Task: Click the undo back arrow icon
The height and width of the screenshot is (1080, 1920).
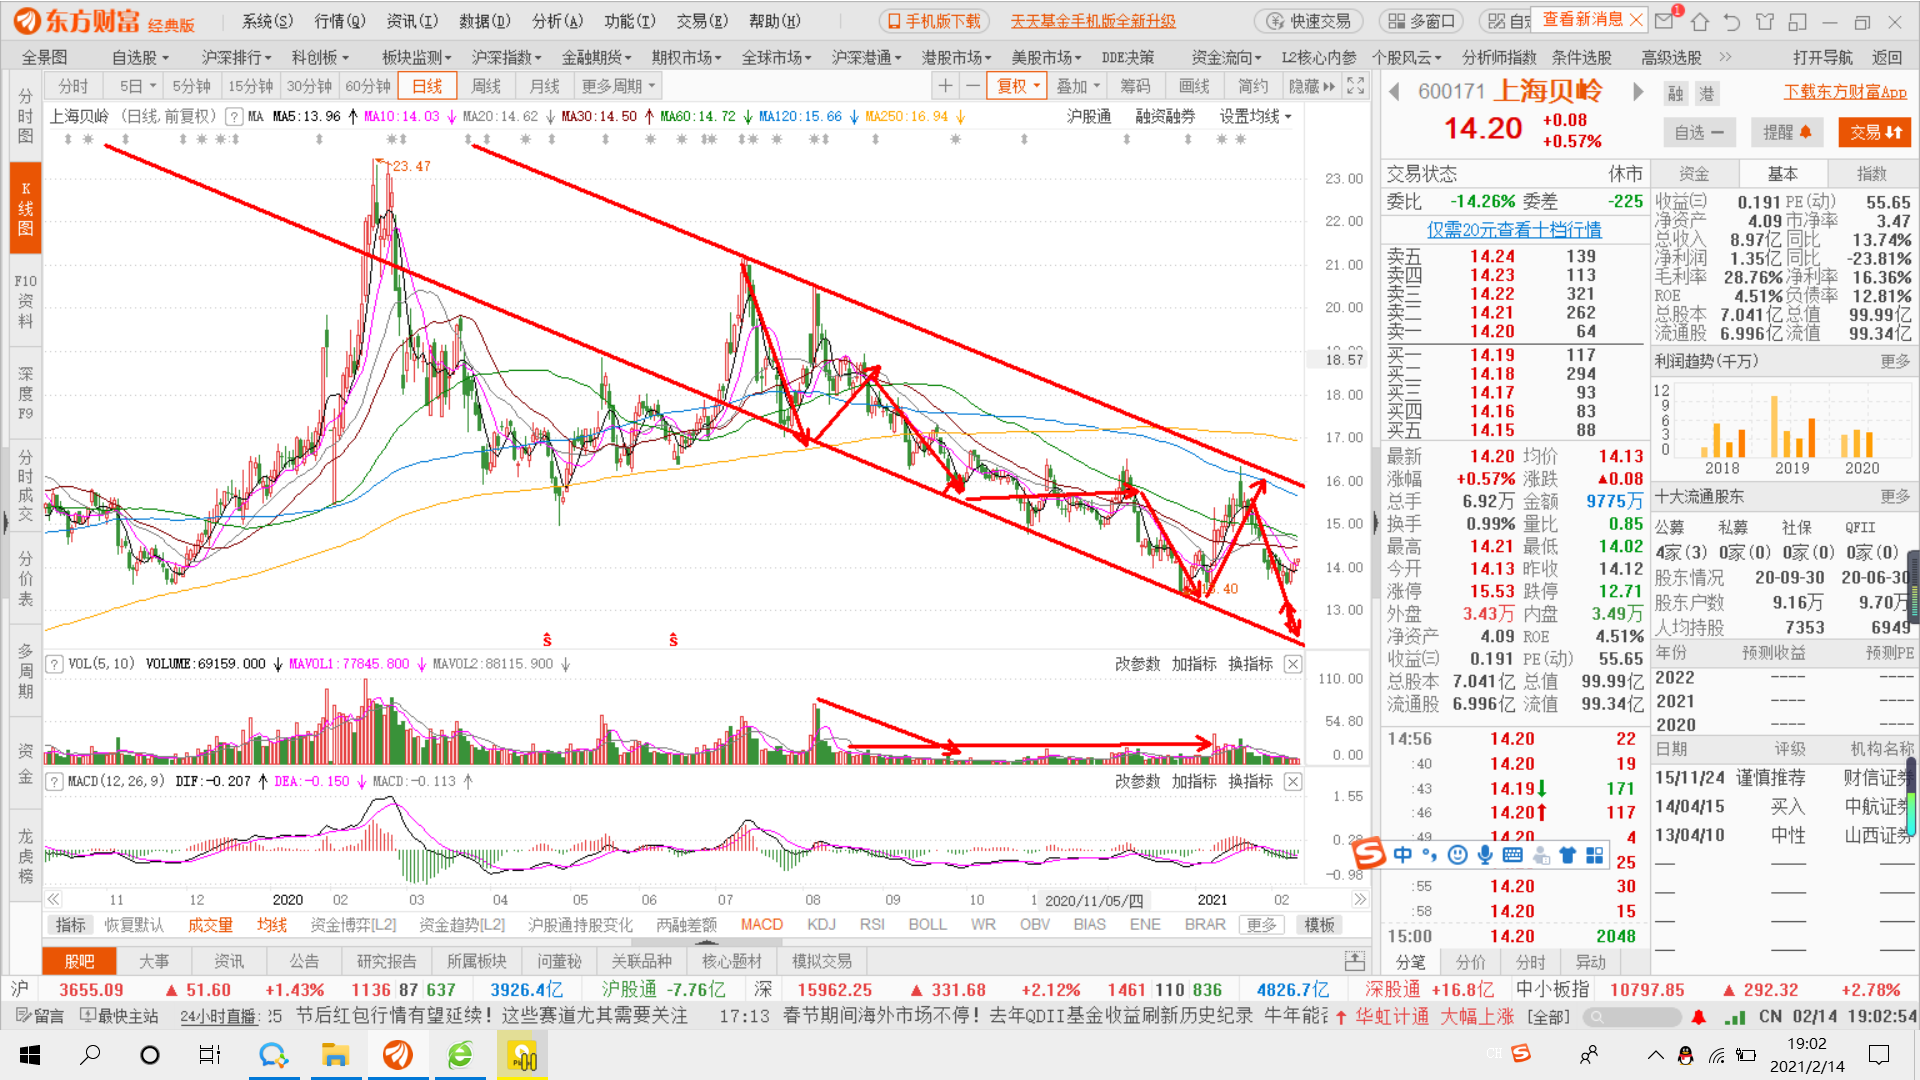Action: click(x=1732, y=21)
